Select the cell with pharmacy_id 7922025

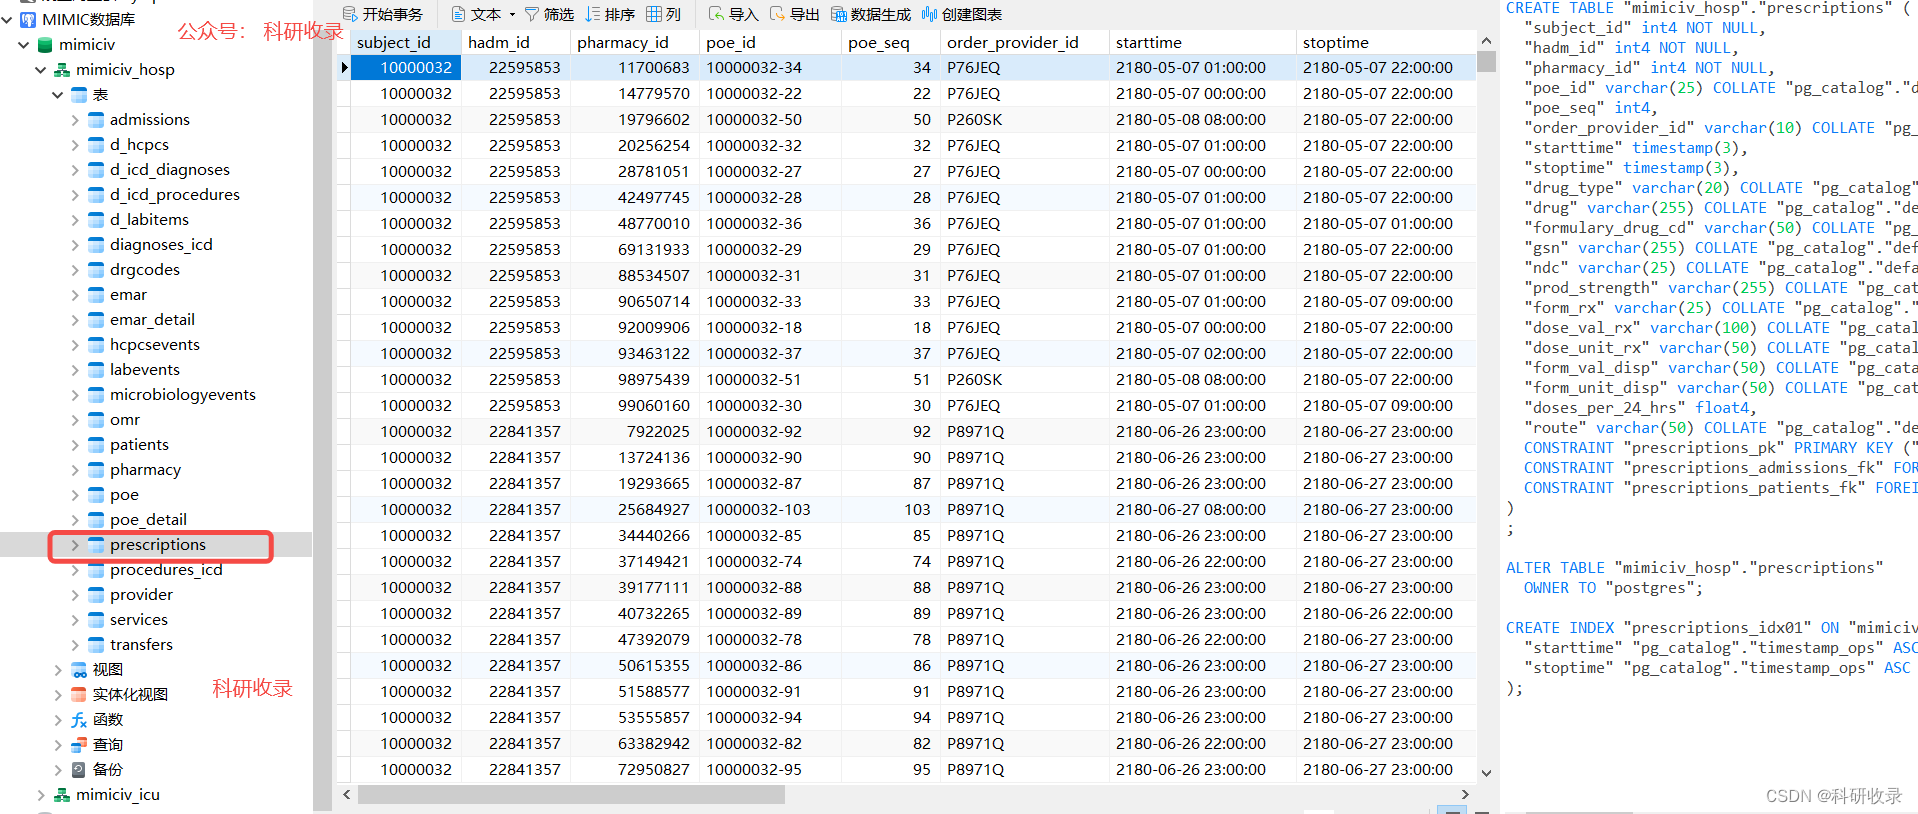click(x=634, y=432)
